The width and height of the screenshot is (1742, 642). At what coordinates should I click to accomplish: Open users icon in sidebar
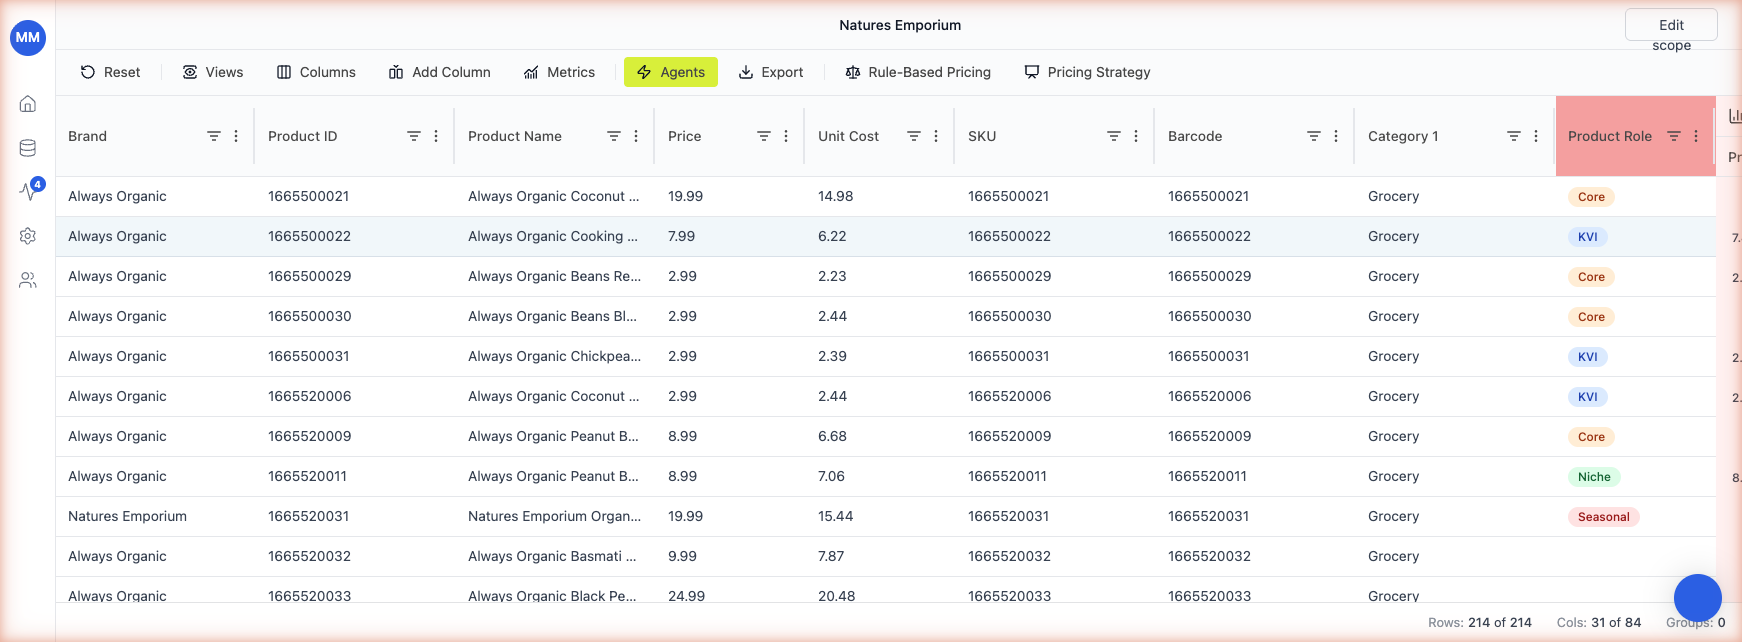pos(28,281)
